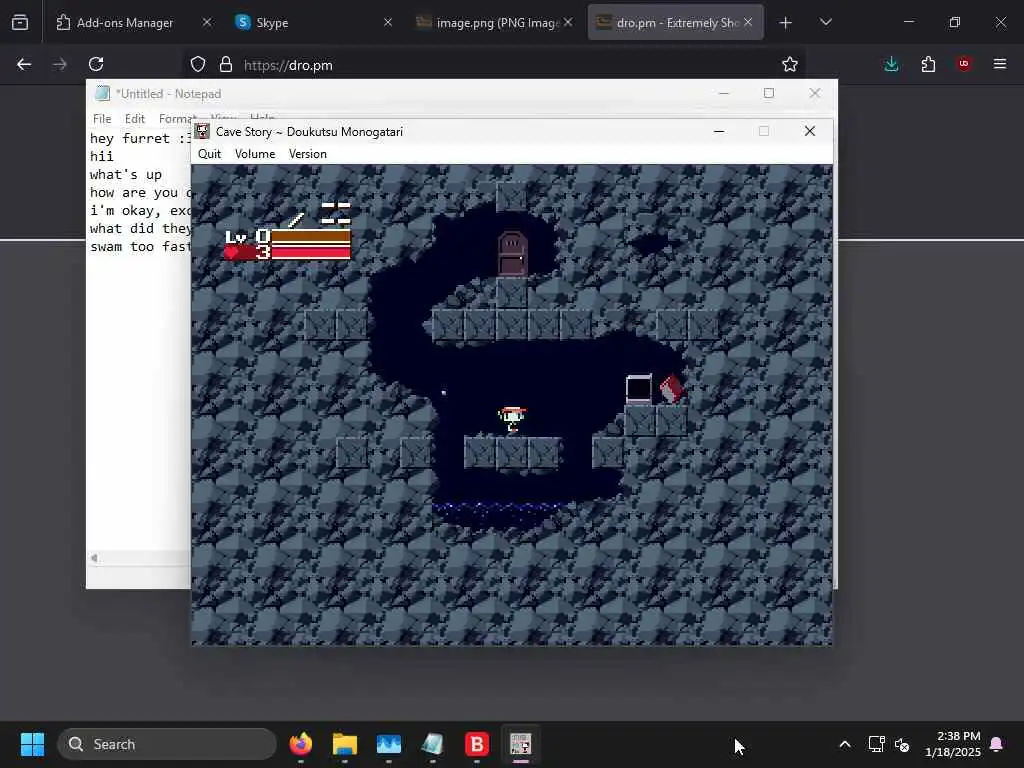Maximize the Notepad window

[x=769, y=93]
